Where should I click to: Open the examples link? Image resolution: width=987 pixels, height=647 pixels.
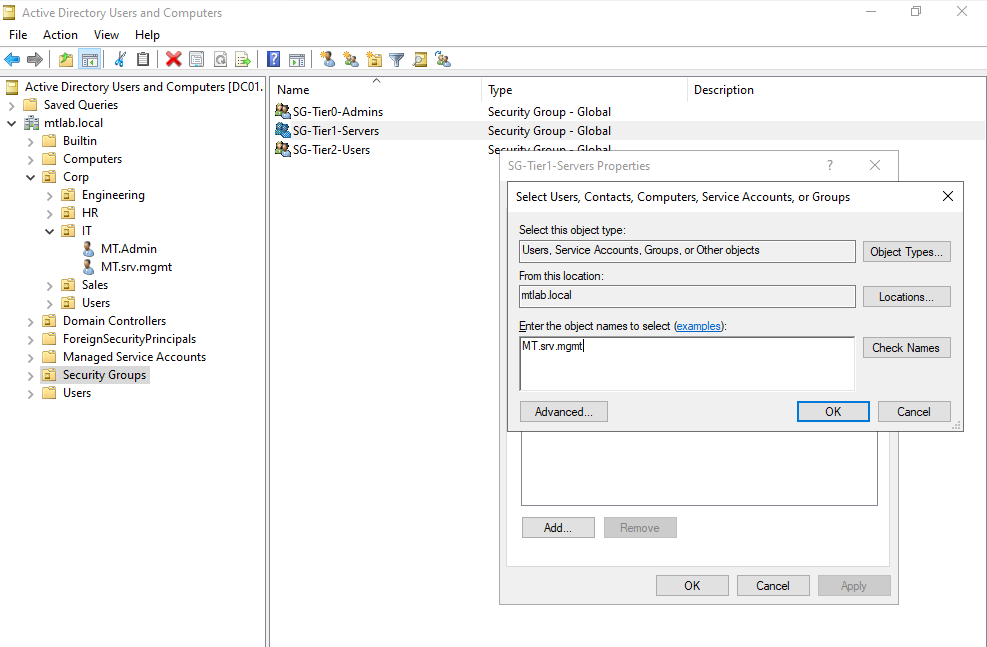click(x=698, y=326)
